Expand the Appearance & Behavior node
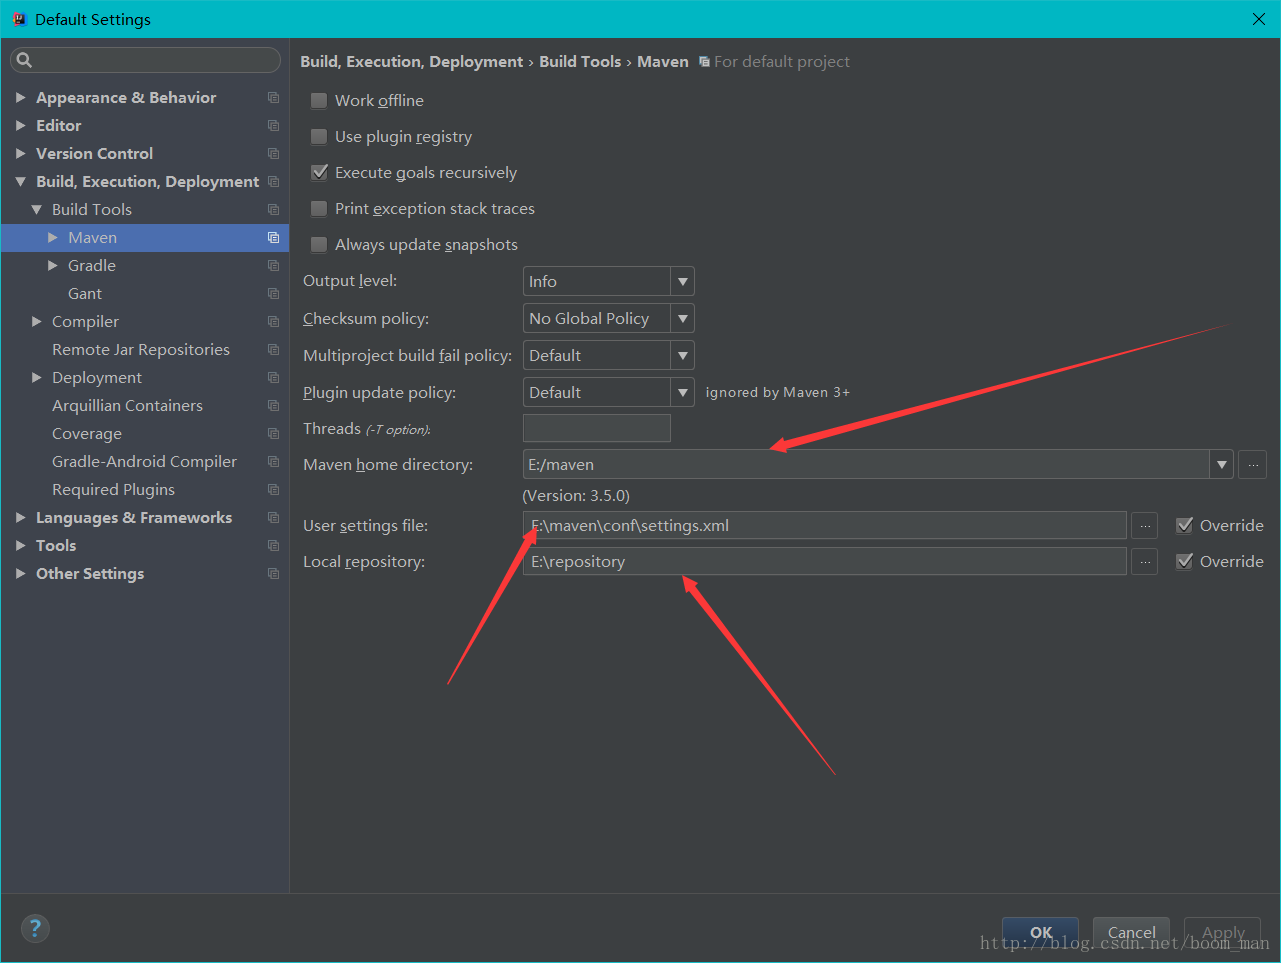 tap(20, 98)
